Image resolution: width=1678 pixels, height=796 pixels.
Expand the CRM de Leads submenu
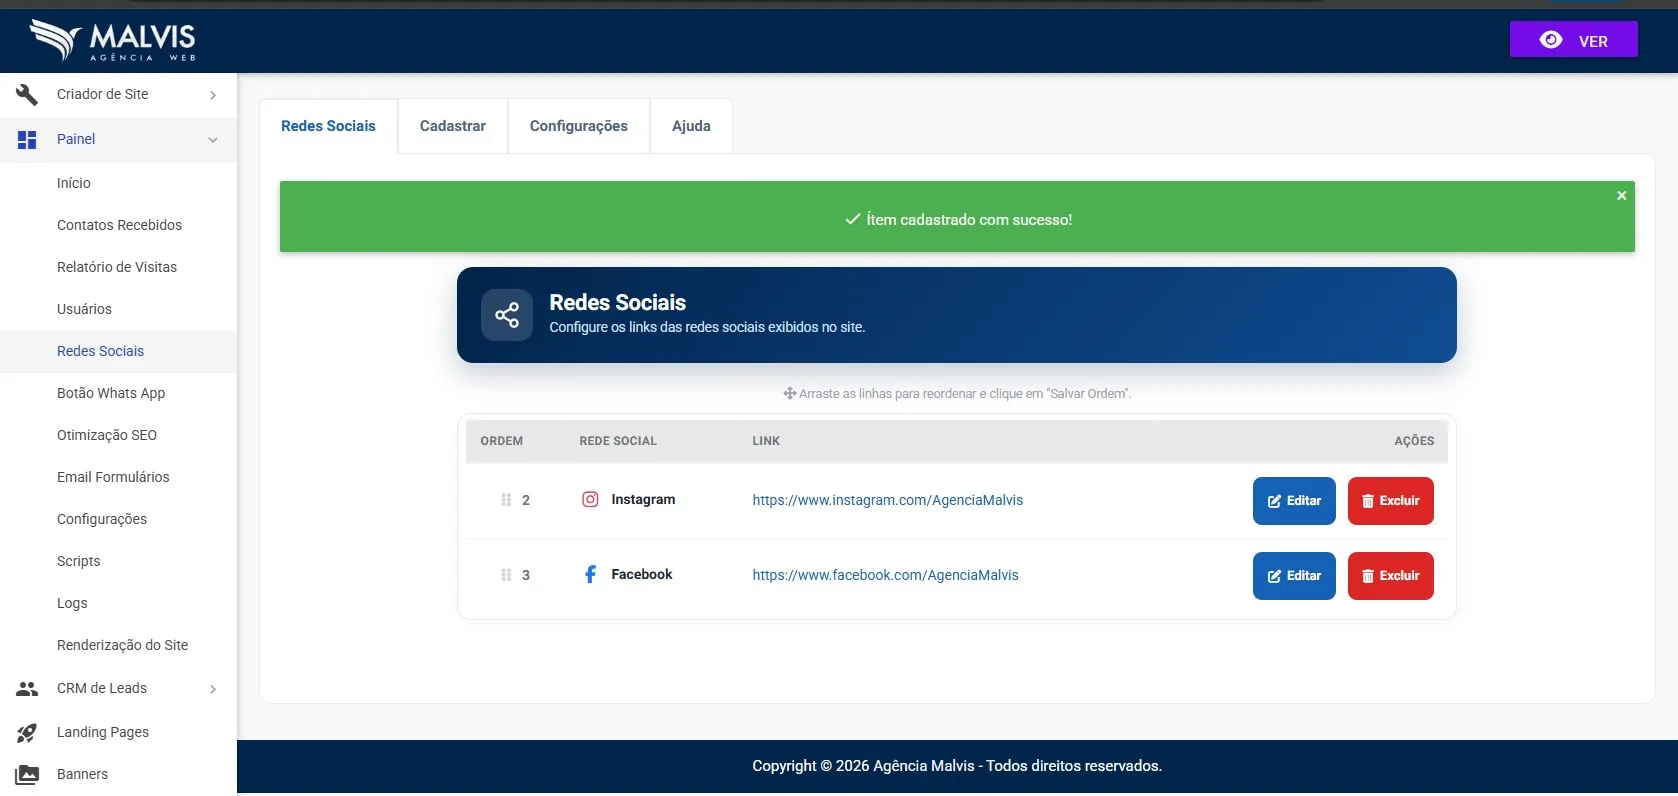coord(213,688)
